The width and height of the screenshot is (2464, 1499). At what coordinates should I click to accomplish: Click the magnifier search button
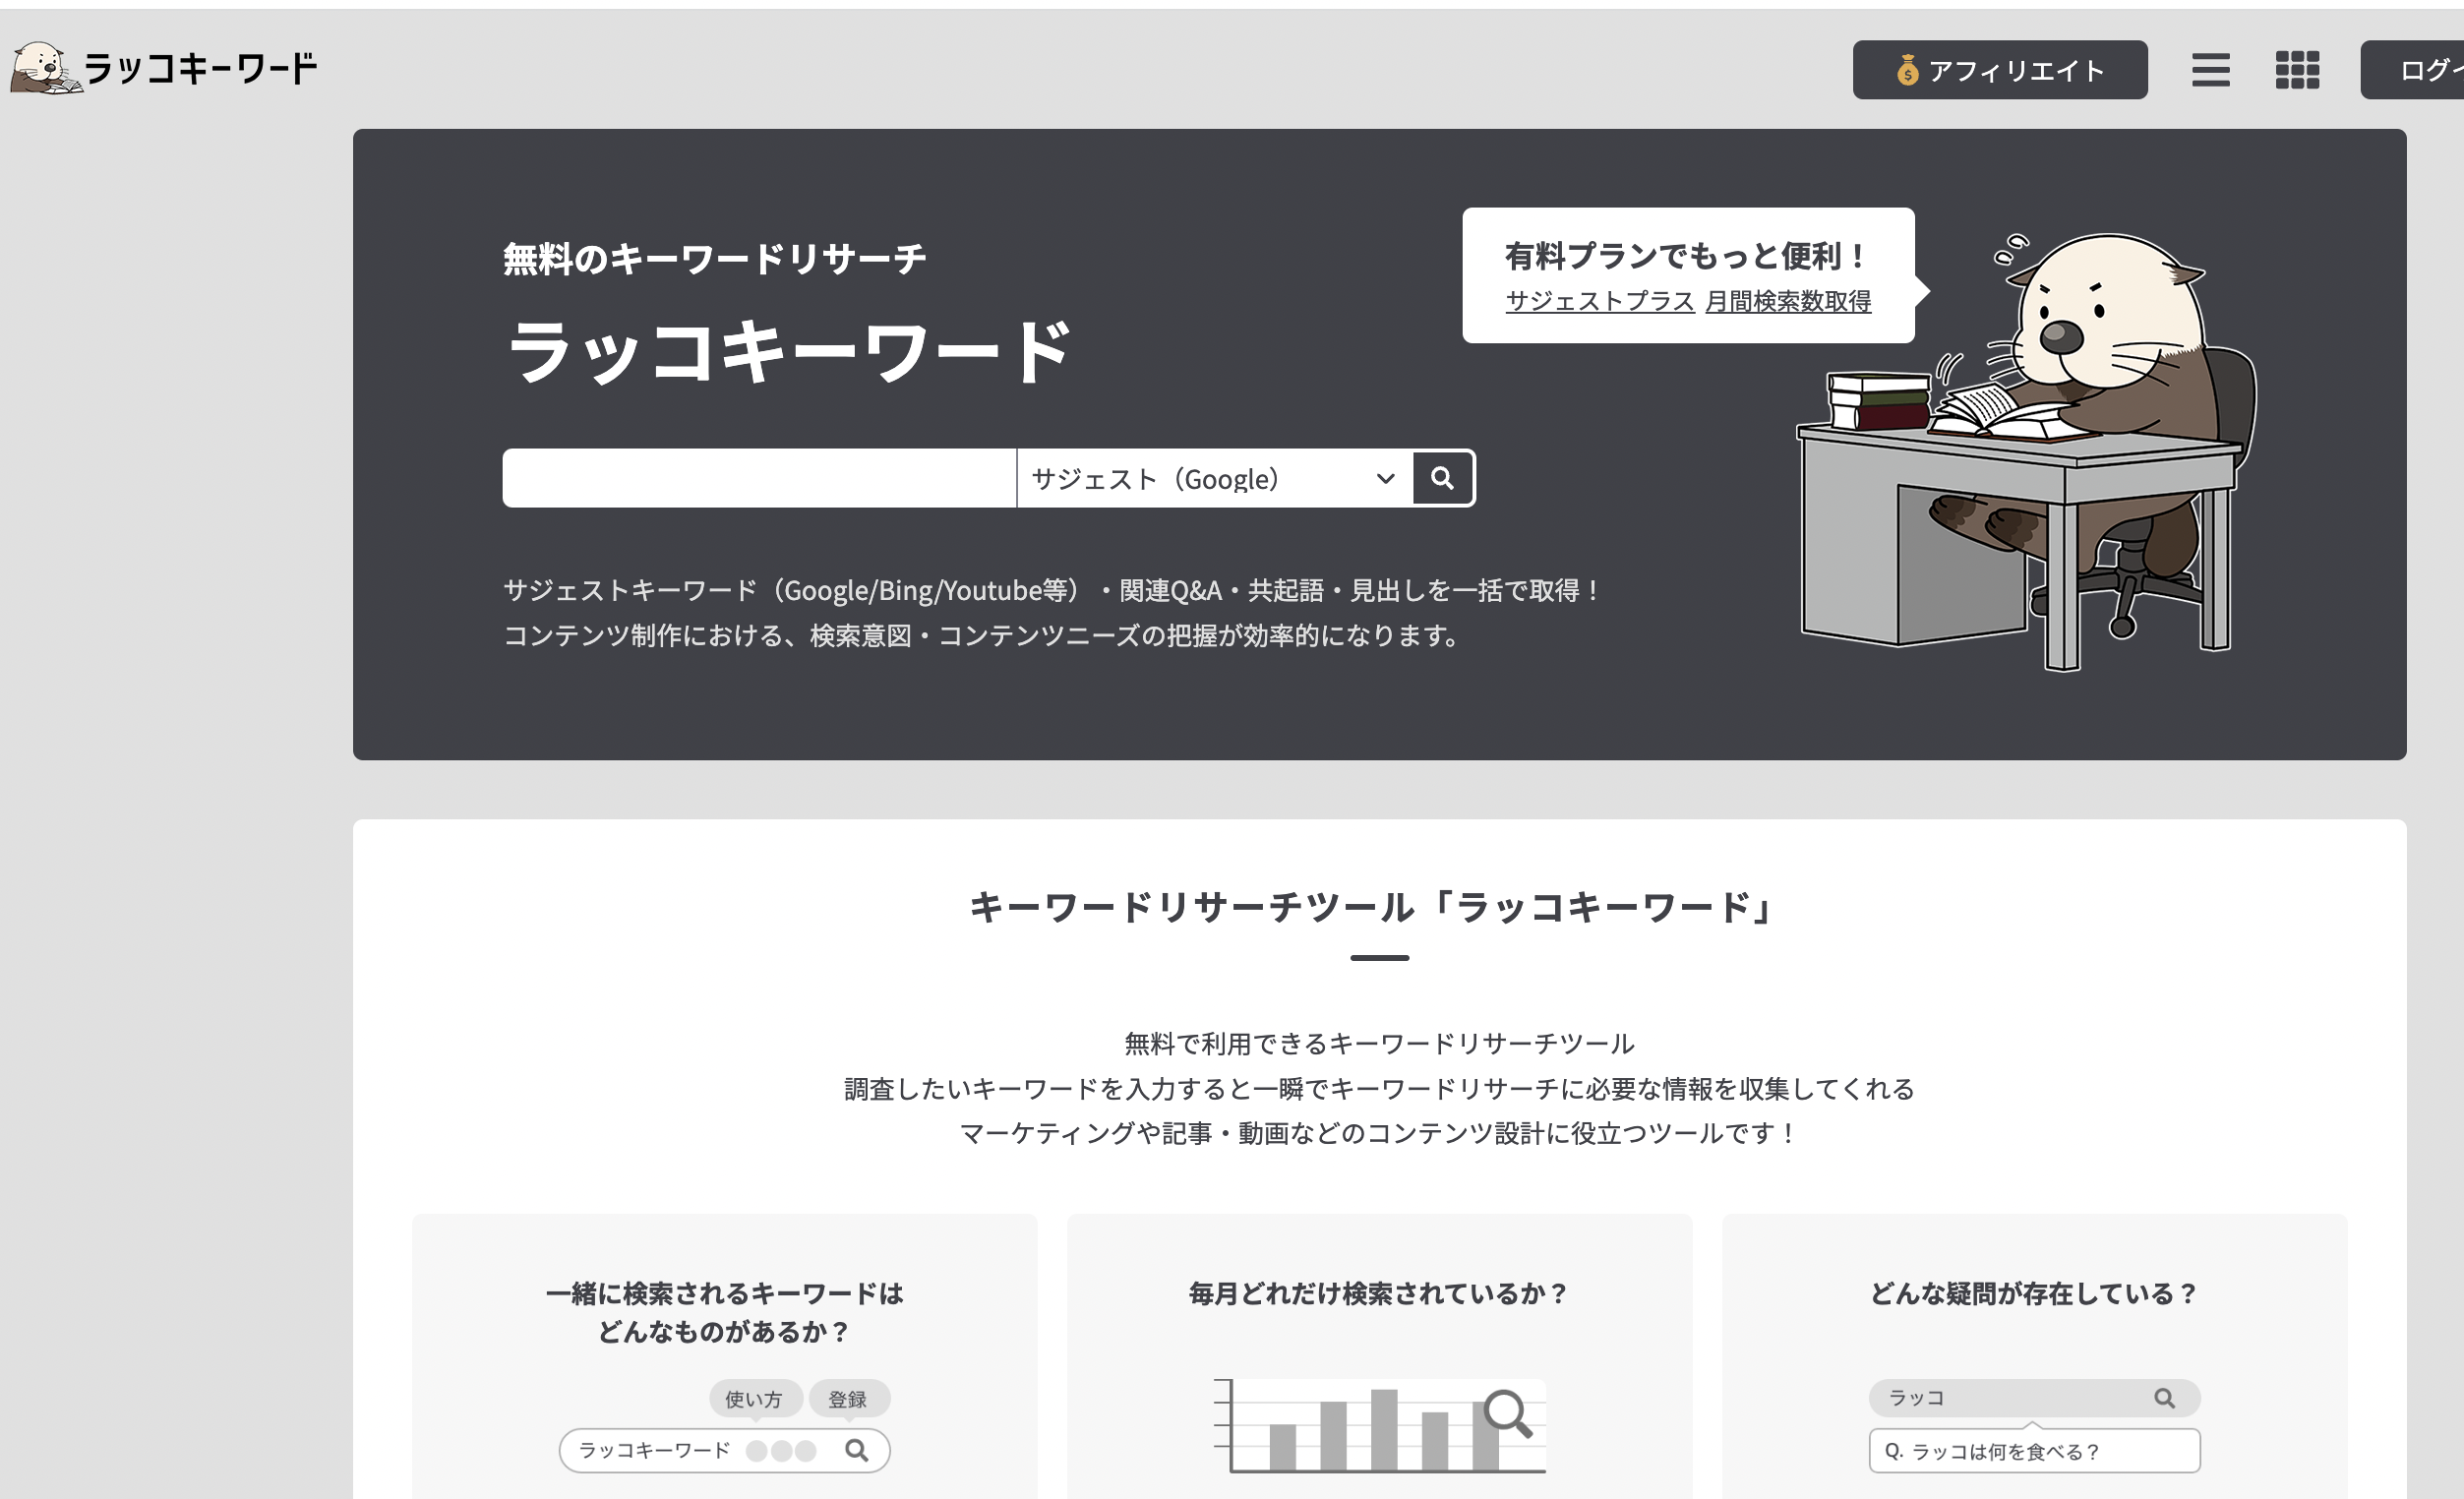click(x=1441, y=478)
